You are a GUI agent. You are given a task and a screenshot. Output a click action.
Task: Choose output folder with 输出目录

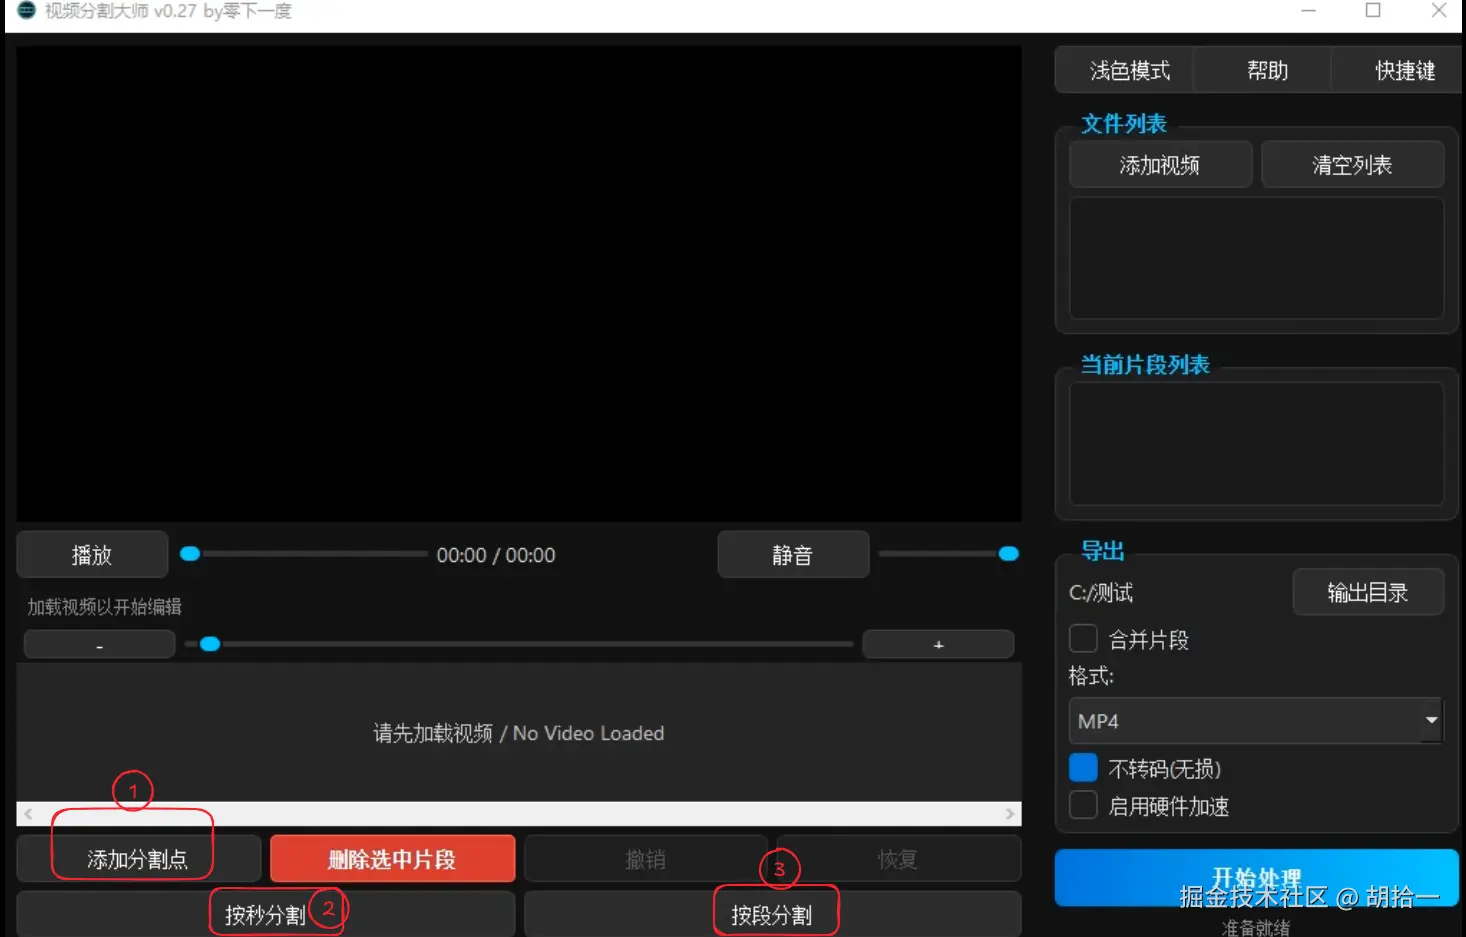click(x=1368, y=593)
